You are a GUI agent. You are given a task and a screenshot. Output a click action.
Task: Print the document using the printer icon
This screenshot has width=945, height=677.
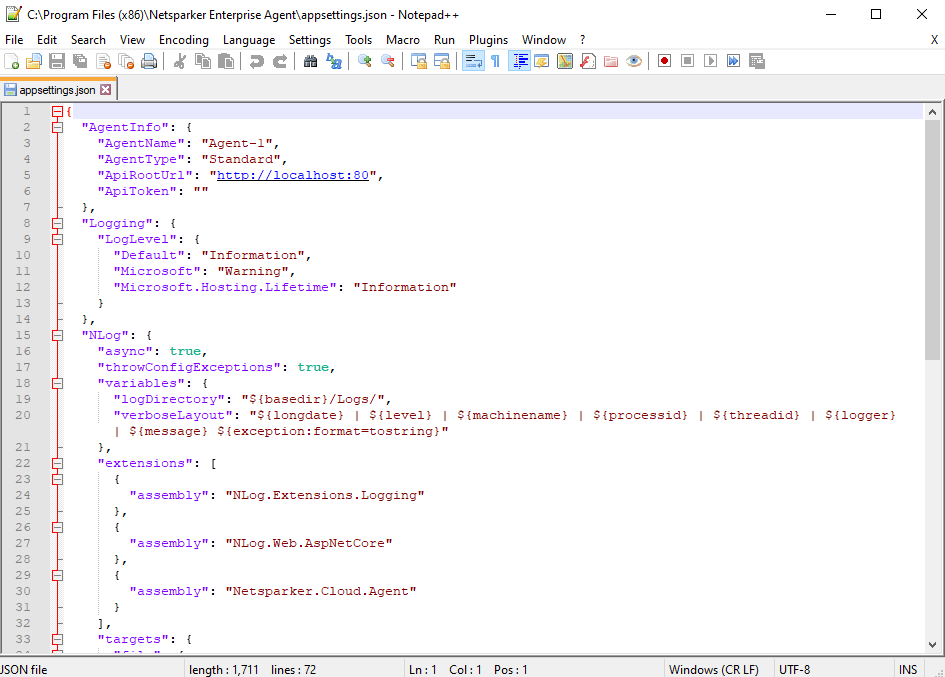click(149, 61)
